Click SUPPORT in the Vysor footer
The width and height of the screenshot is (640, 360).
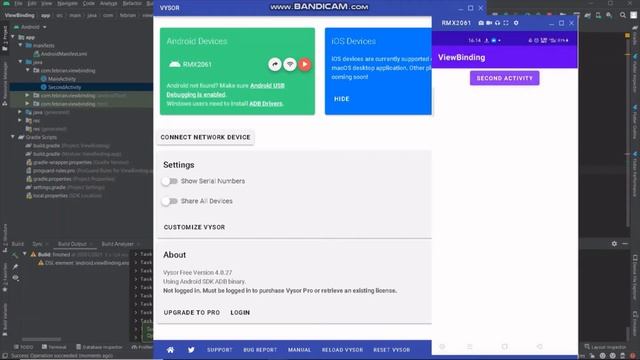220,350
